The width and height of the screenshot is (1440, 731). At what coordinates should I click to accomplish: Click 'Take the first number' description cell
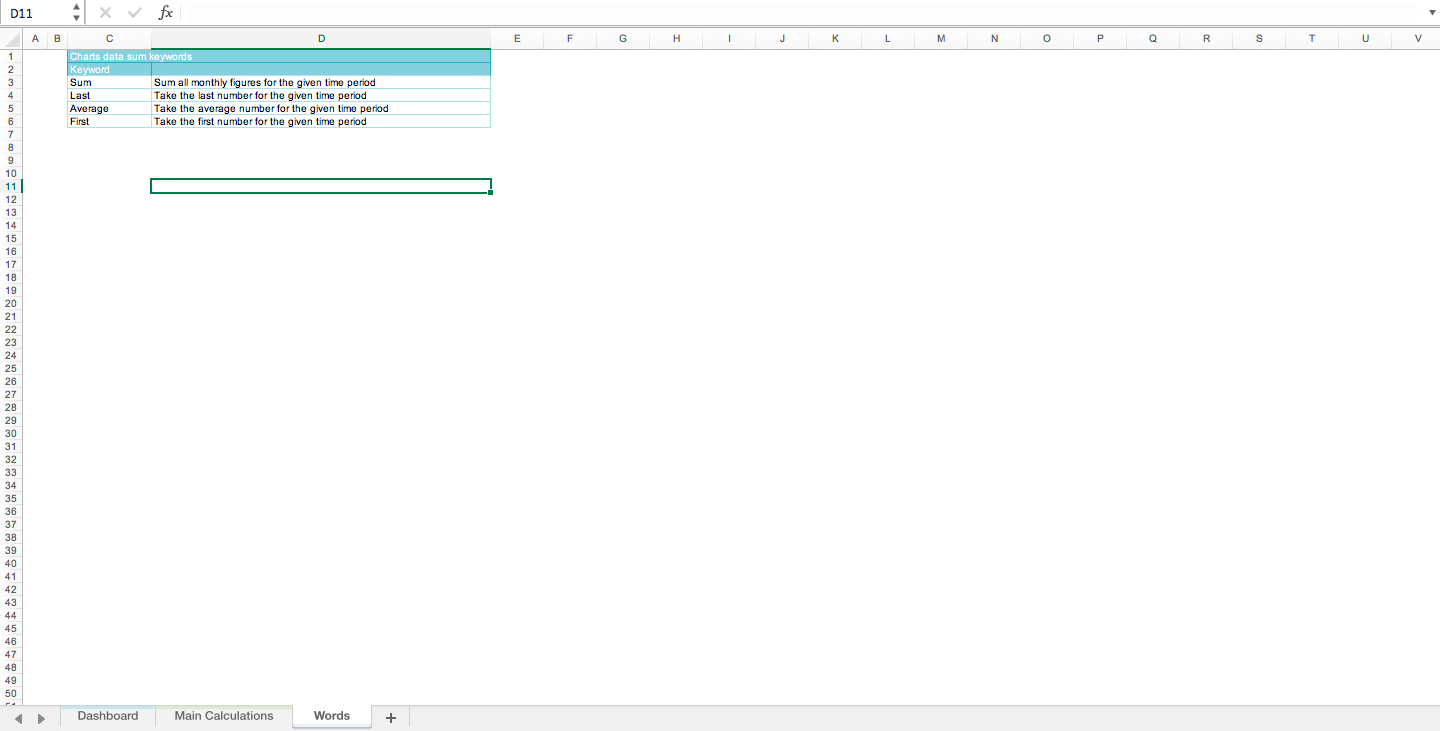coord(321,121)
